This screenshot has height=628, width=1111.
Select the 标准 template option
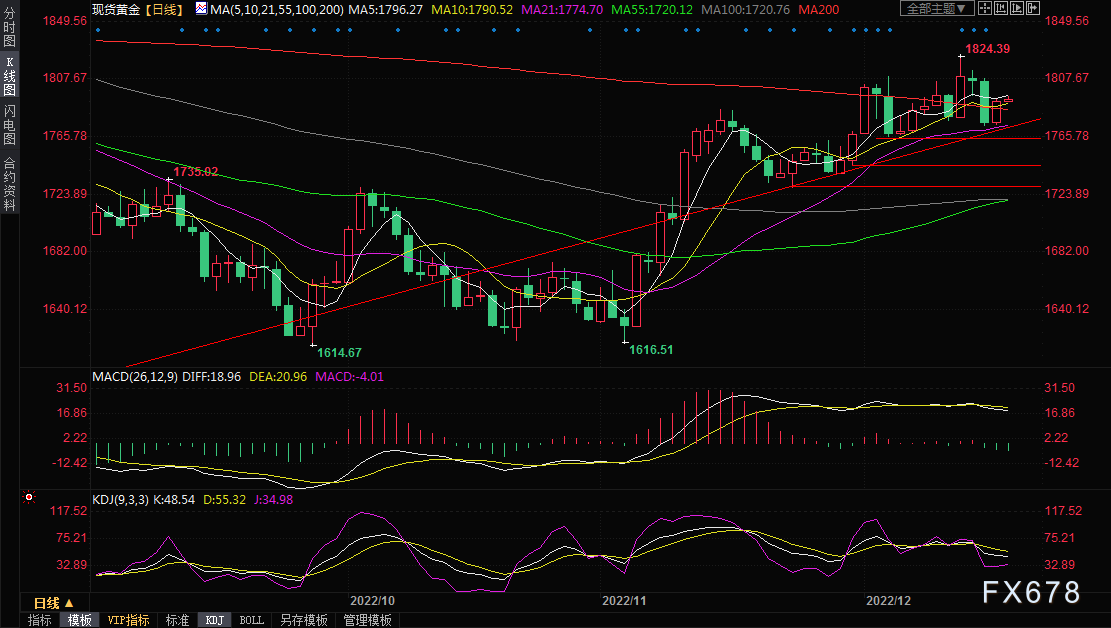pyautogui.click(x=177, y=620)
